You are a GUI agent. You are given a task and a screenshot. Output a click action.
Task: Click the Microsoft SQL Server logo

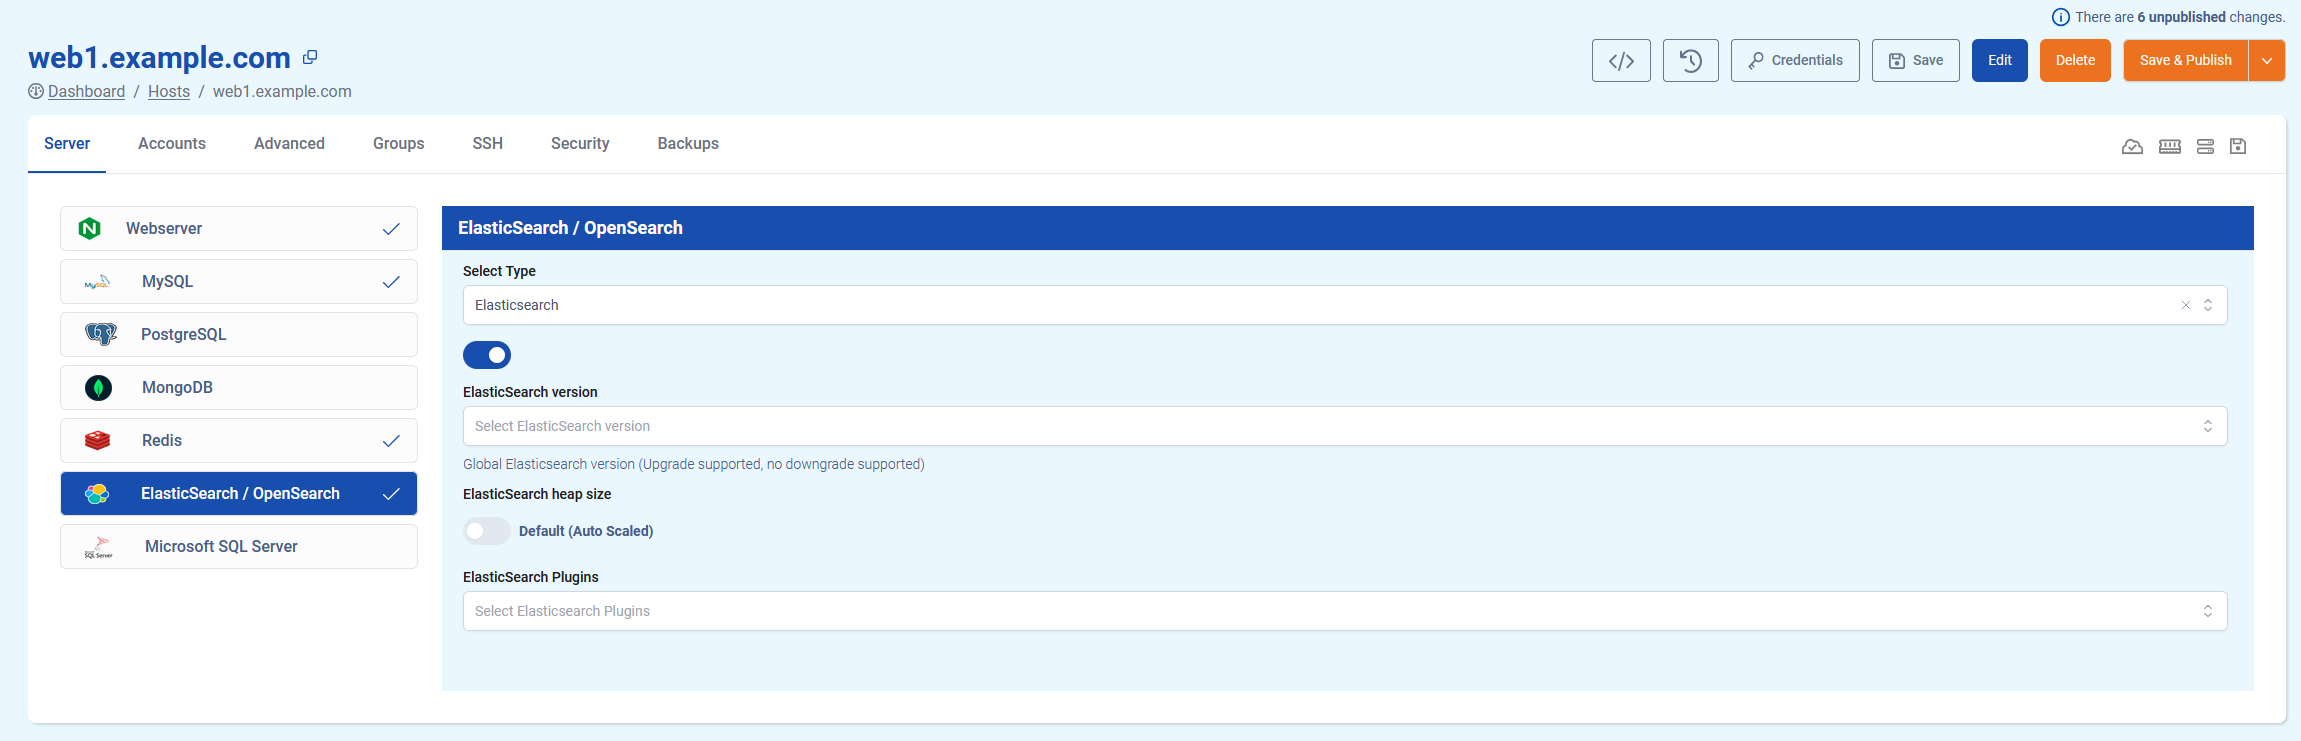click(98, 547)
